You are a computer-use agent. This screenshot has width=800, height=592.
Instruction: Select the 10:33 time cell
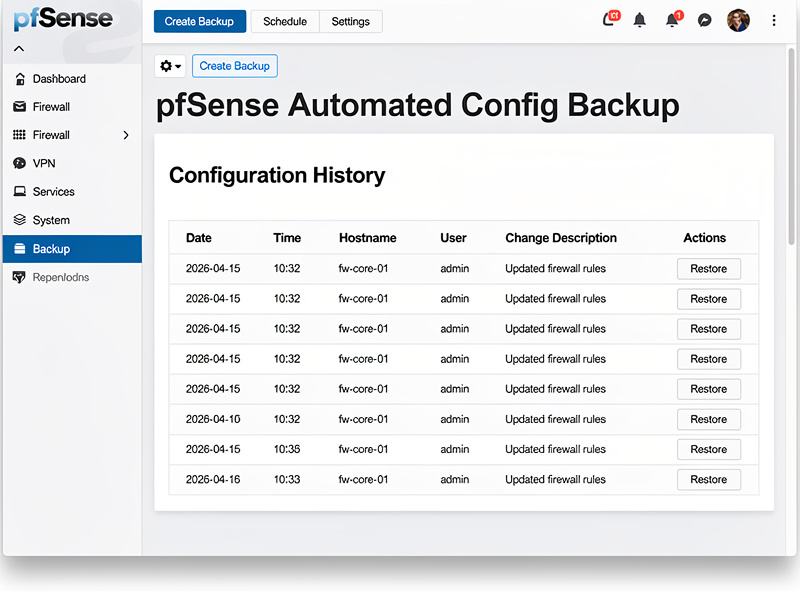287,480
